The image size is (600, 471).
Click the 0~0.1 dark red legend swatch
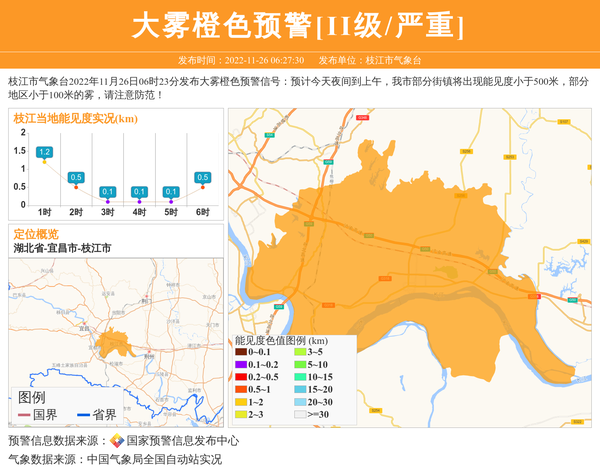click(x=241, y=353)
